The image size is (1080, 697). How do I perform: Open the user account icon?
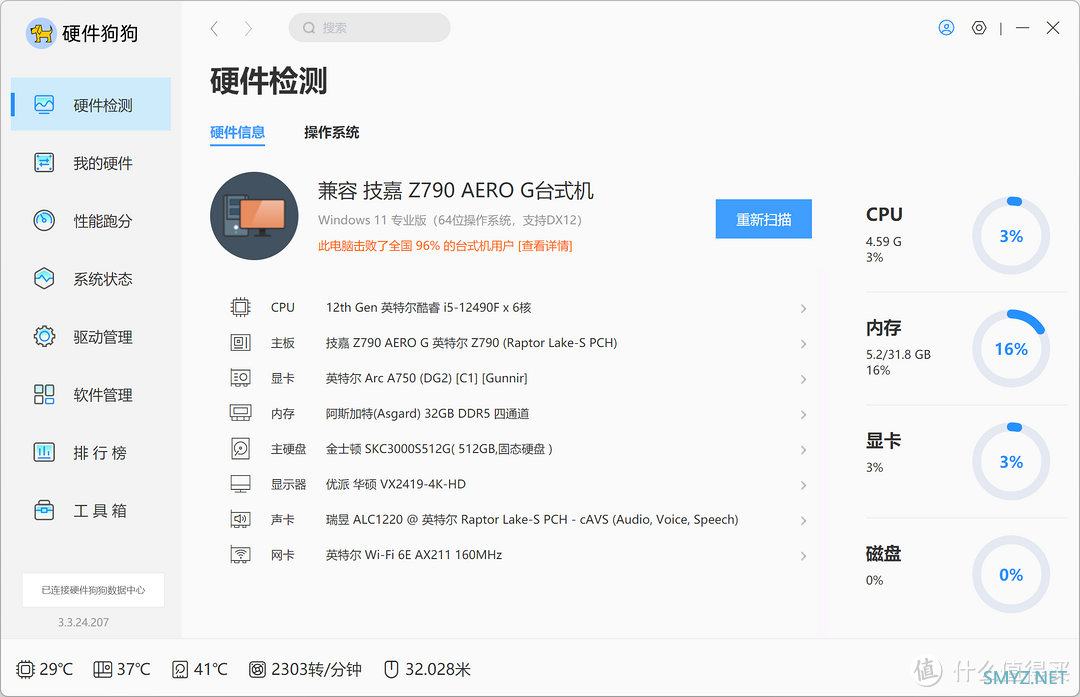coord(946,28)
